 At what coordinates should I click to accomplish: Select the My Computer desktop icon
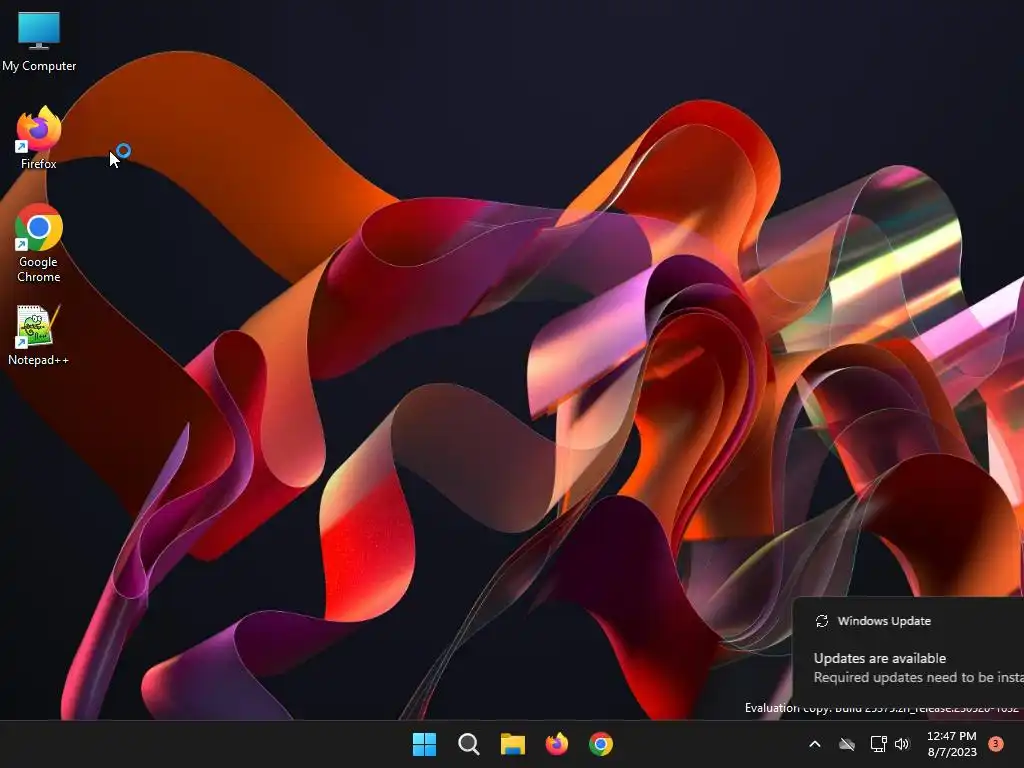(x=39, y=41)
